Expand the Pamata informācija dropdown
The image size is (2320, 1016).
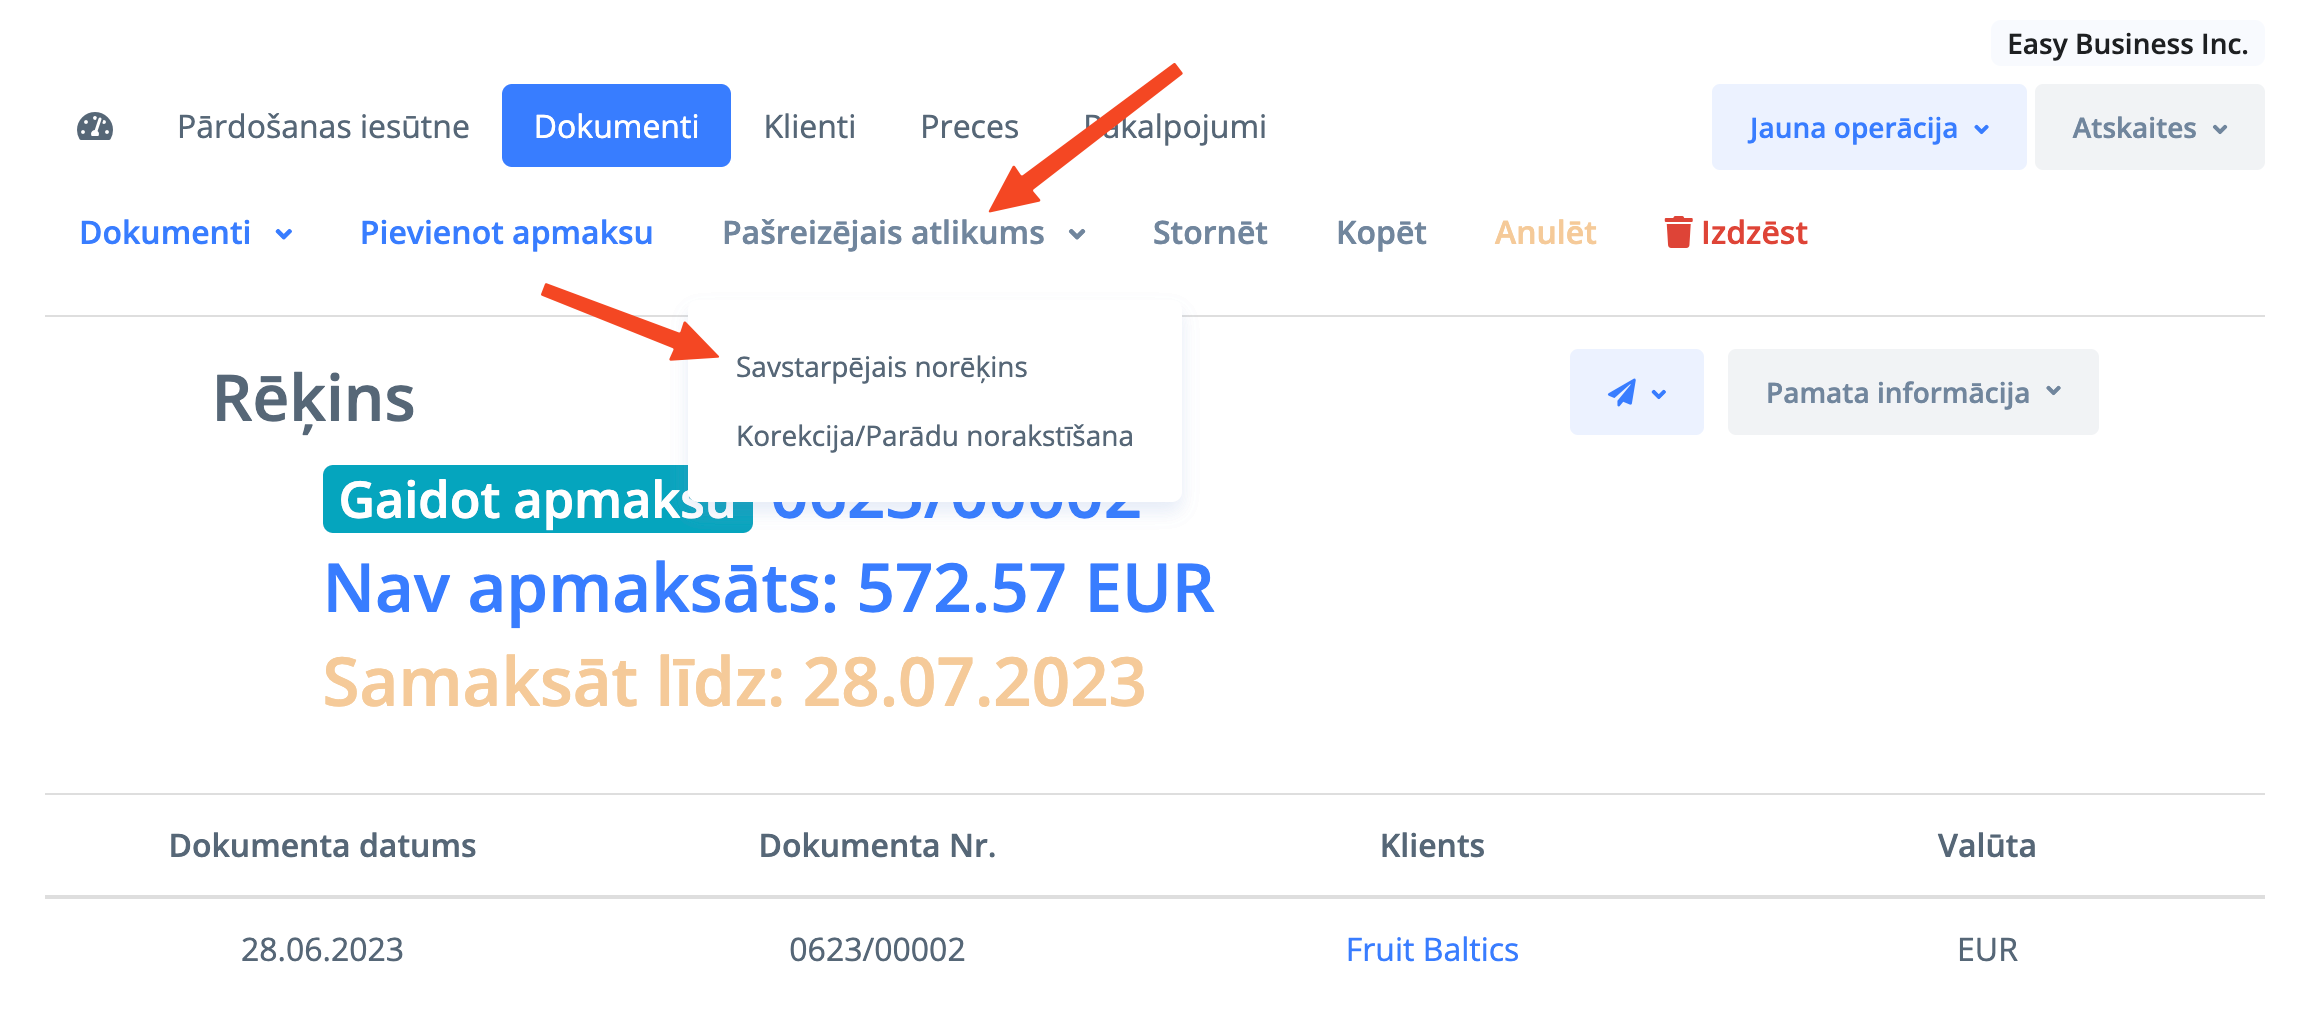click(x=1912, y=392)
